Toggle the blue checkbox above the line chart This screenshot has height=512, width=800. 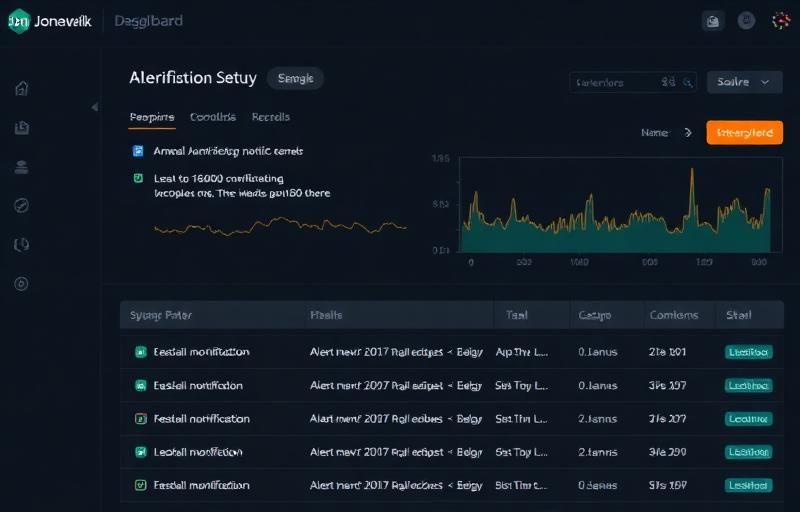139,151
